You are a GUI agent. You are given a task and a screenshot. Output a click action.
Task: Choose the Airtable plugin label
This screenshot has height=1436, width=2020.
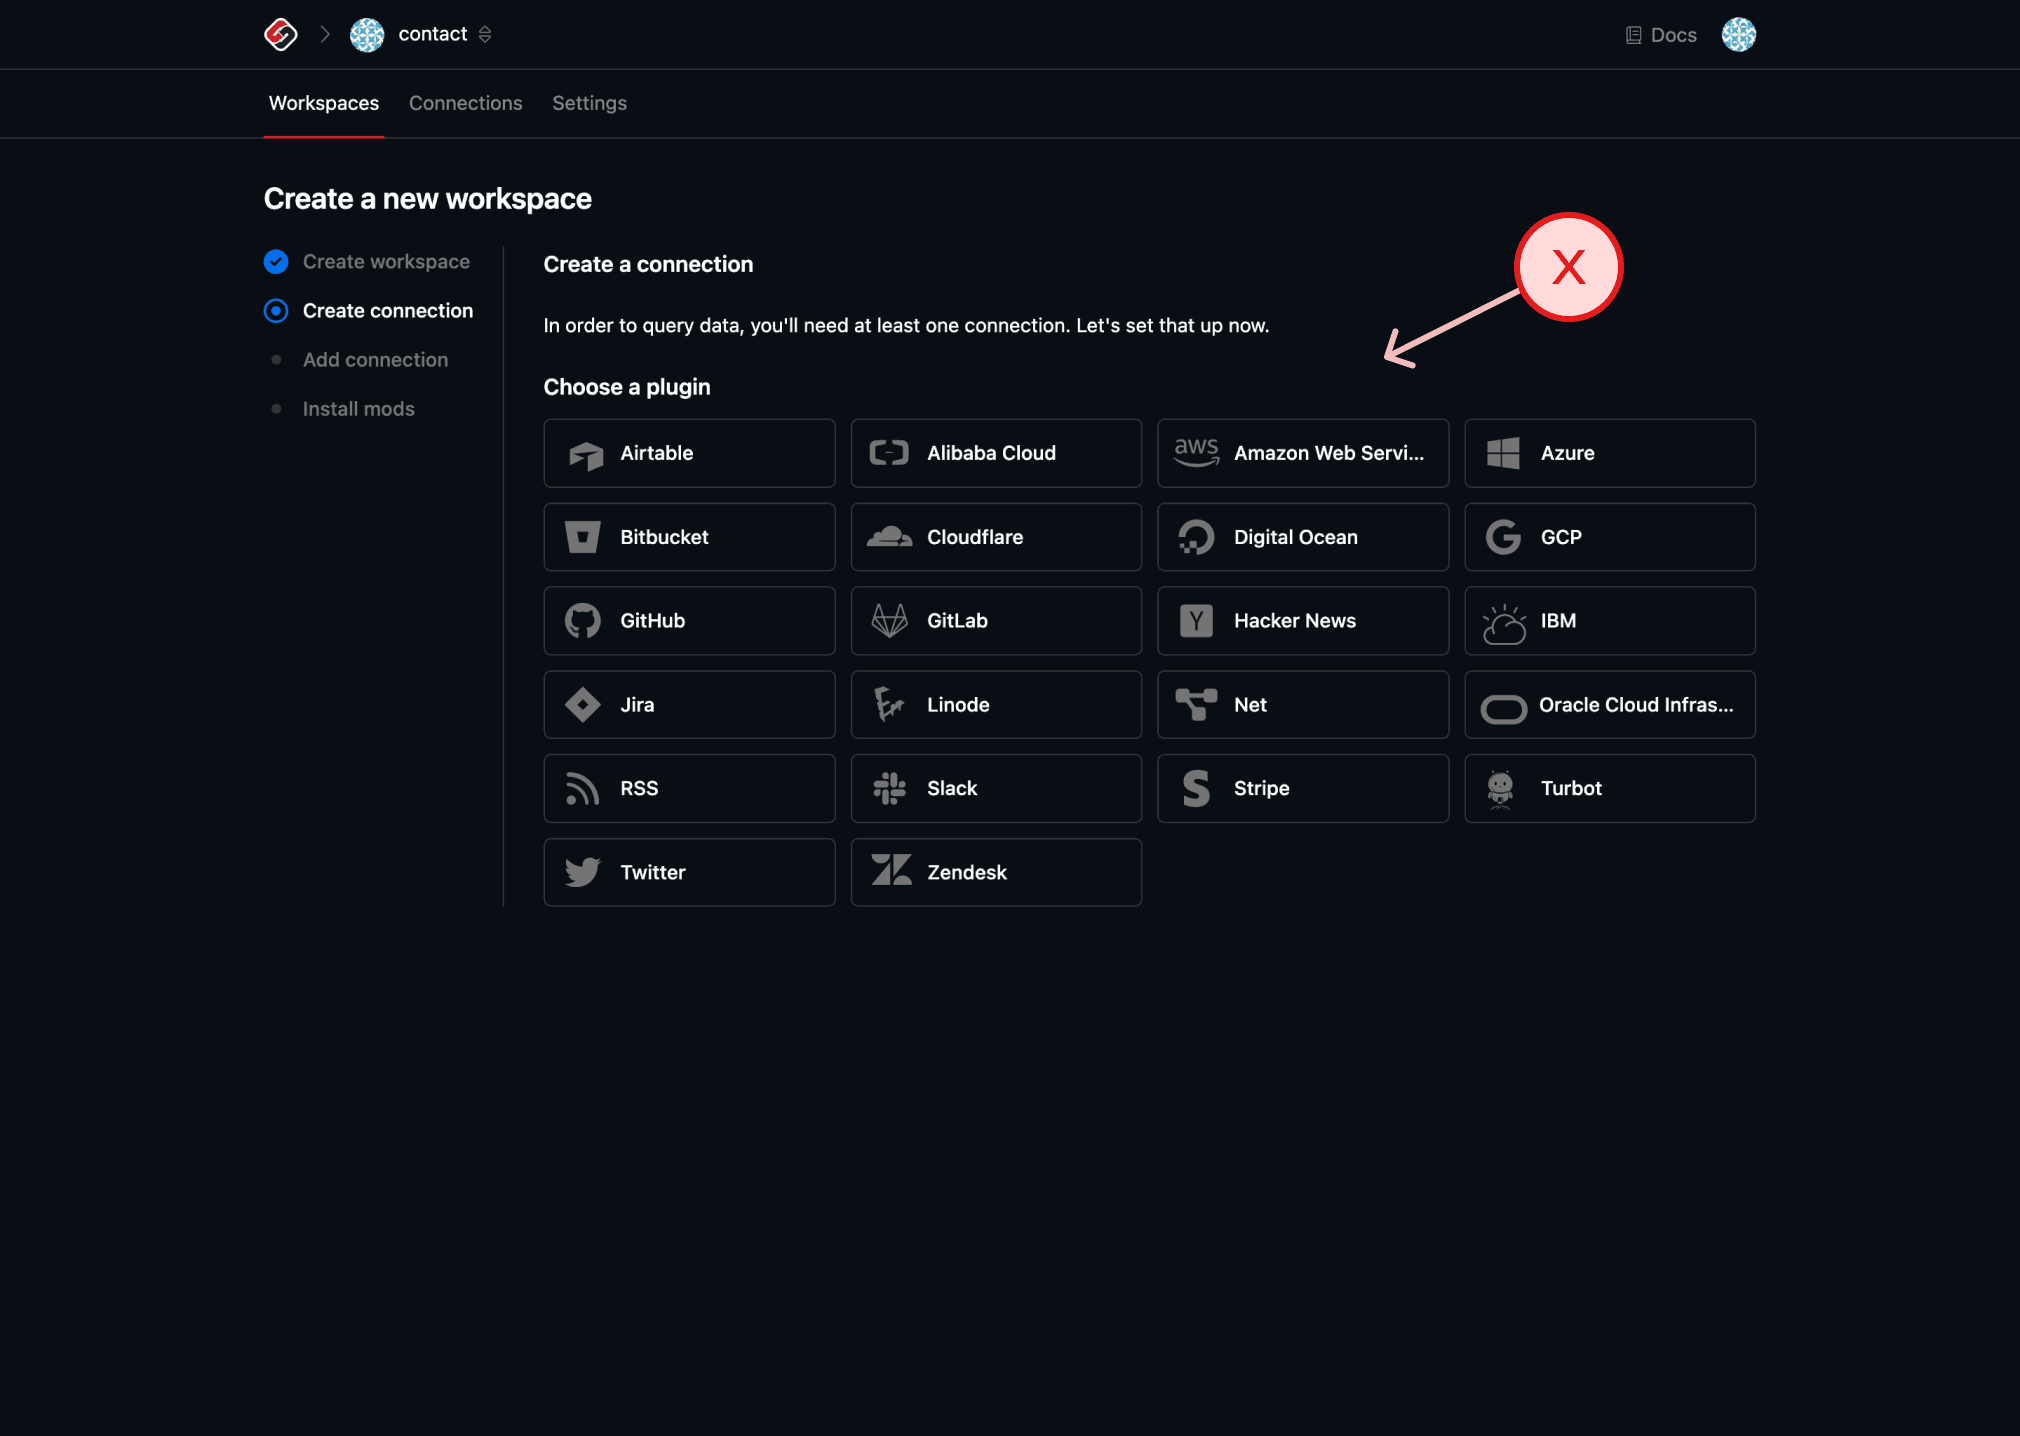656,453
